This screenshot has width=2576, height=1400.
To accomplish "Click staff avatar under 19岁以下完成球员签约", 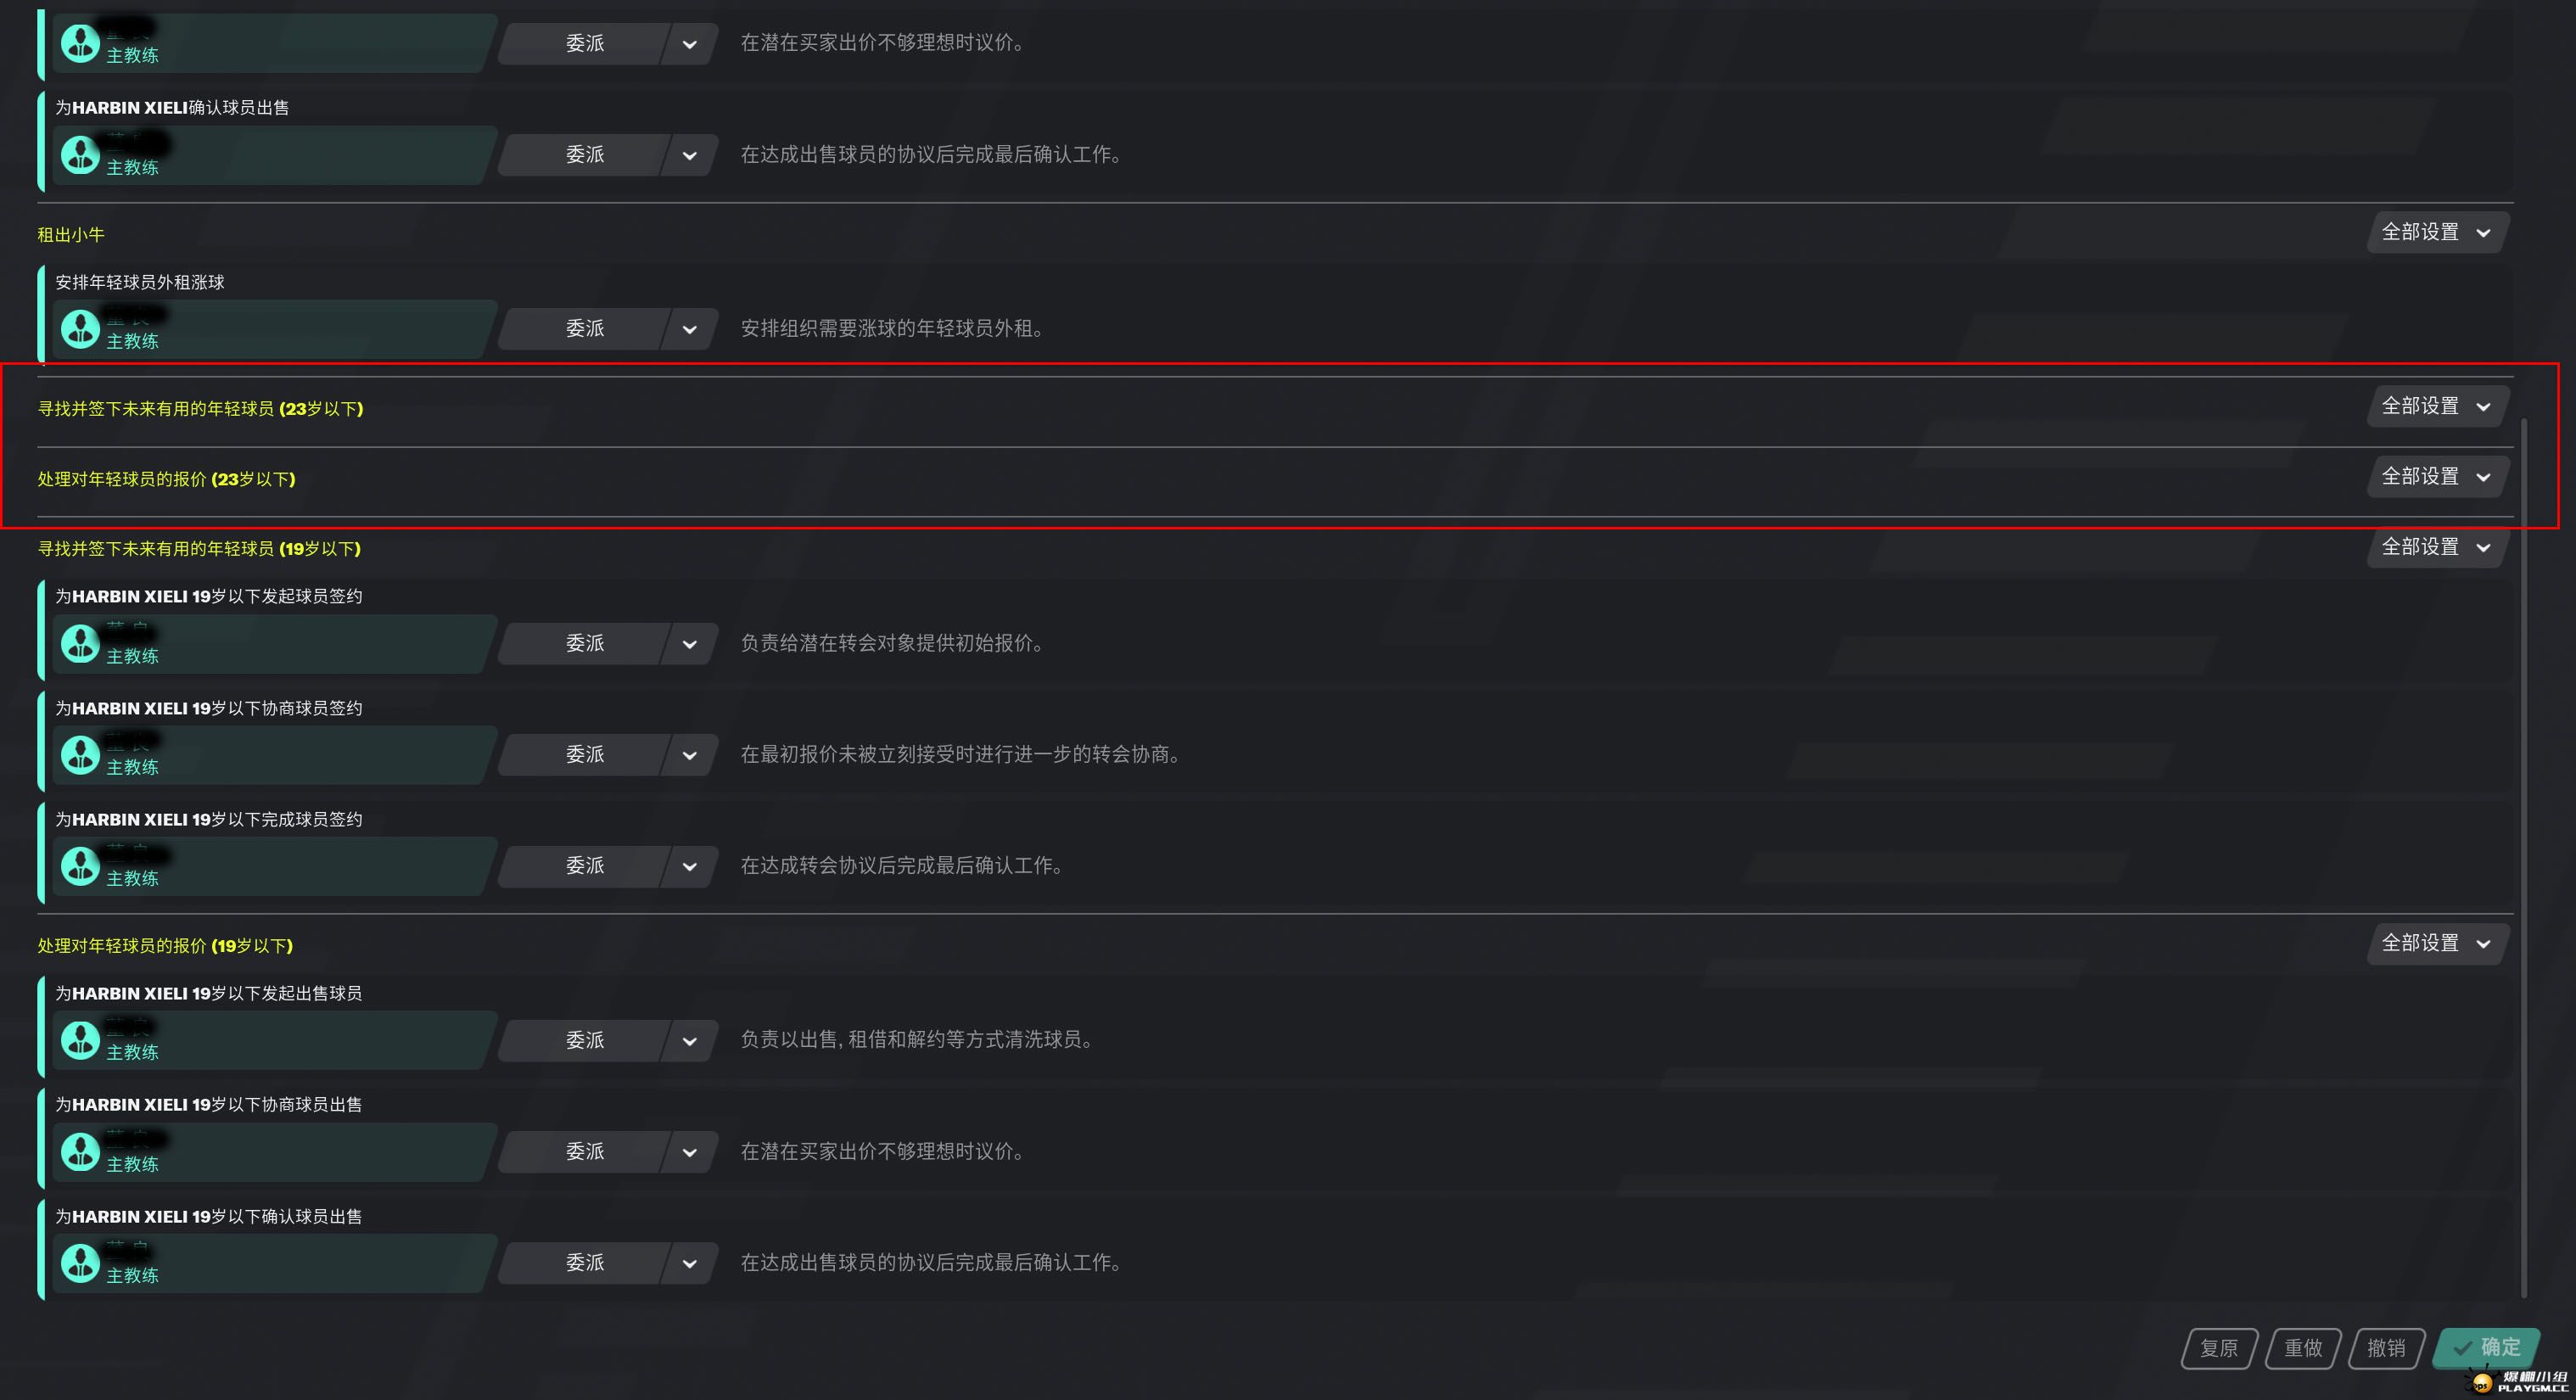I will tap(80, 865).
